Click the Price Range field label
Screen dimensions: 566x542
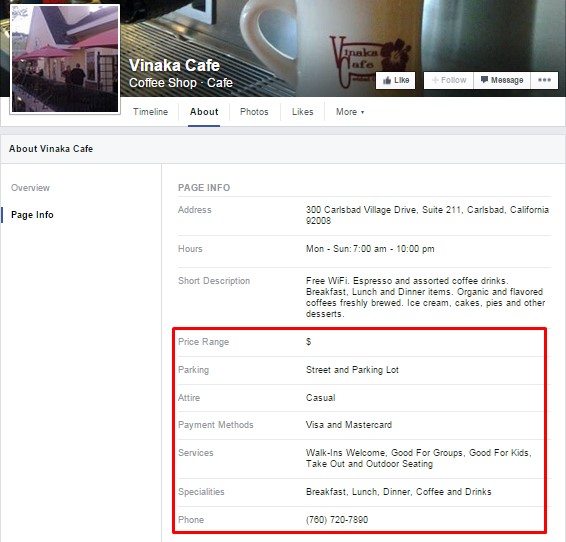pyautogui.click(x=204, y=342)
